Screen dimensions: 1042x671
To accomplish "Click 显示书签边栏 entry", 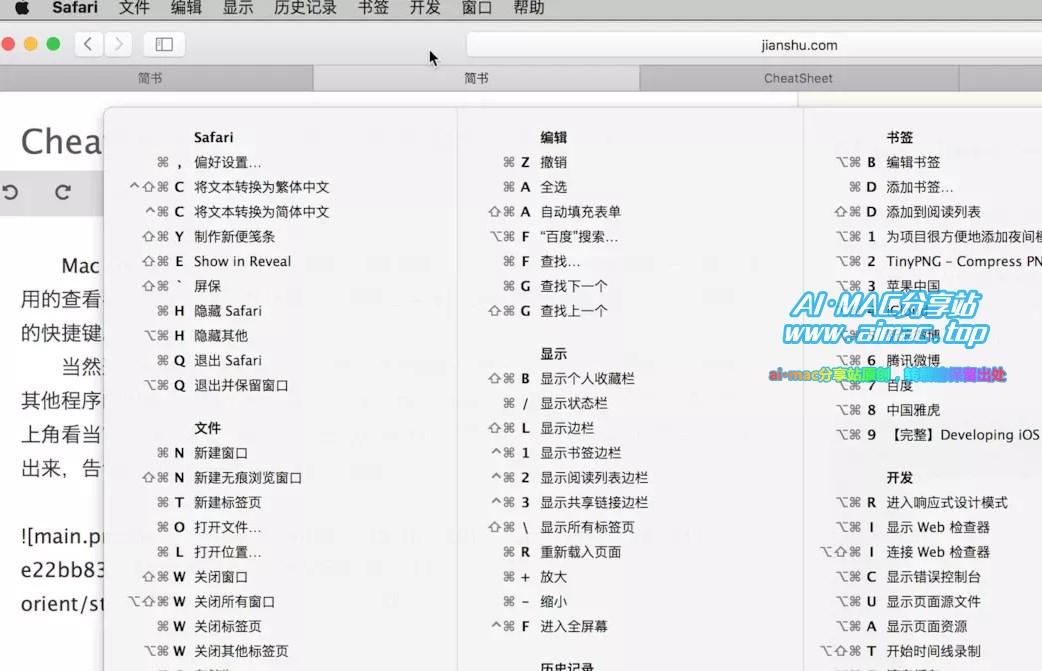I will 581,453.
